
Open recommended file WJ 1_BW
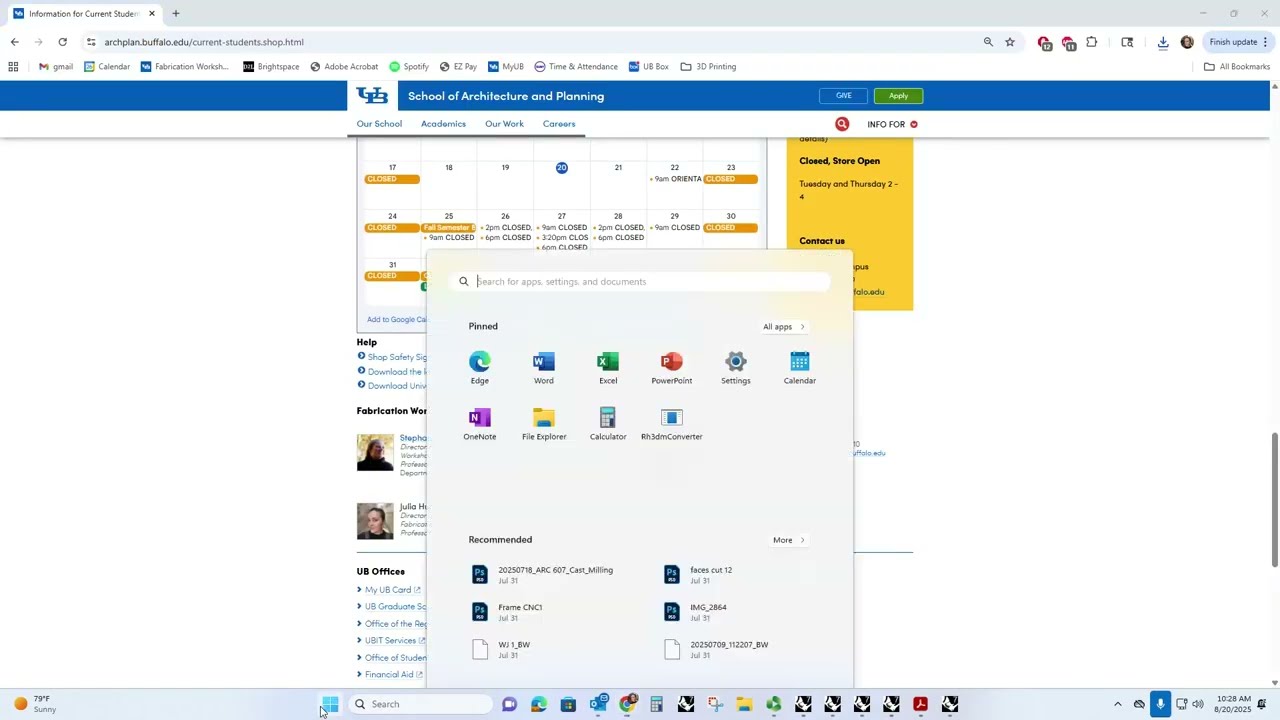tap(503, 649)
